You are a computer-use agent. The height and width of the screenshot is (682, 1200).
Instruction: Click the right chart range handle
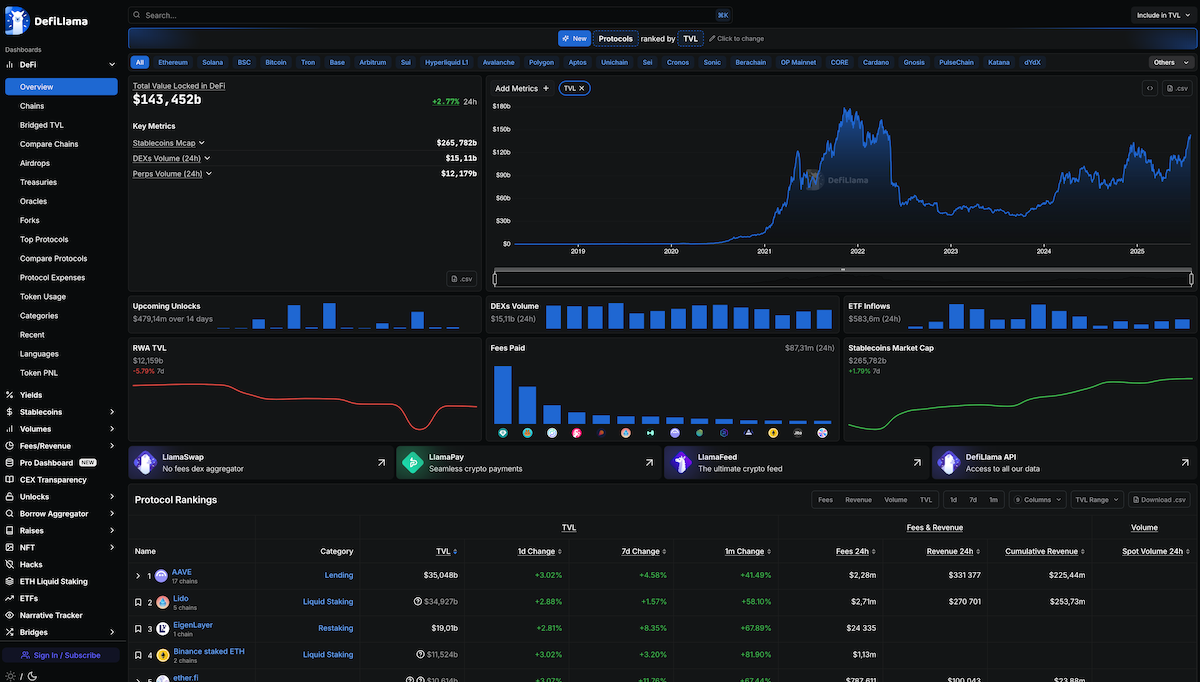pos(1190,279)
